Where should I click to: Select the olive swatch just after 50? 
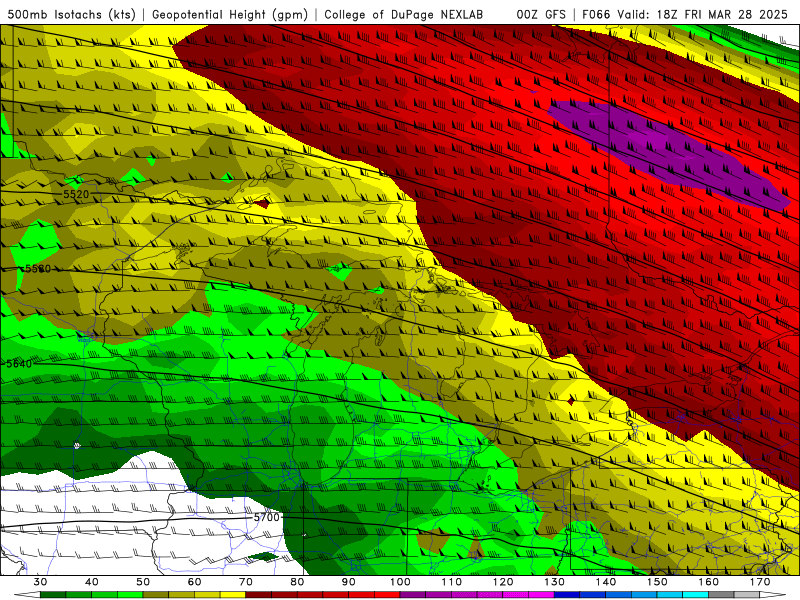156,595
